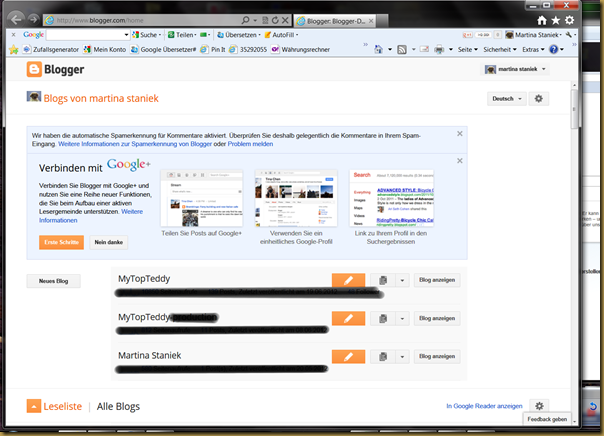Open the Weitere Informationen zur Spamerkennung link
604x436 pixels.
[135, 144]
